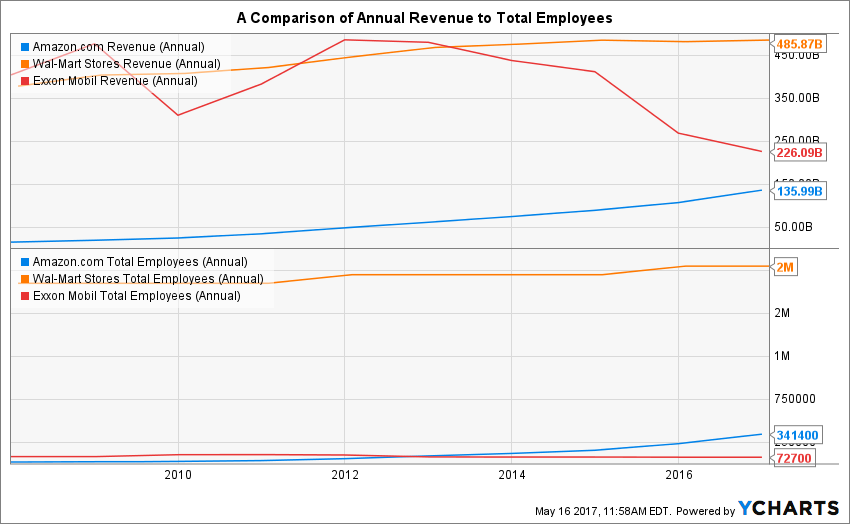
Task: Select 'Amazon.com Total Employees (Annual)' legend text
Action: (140, 262)
